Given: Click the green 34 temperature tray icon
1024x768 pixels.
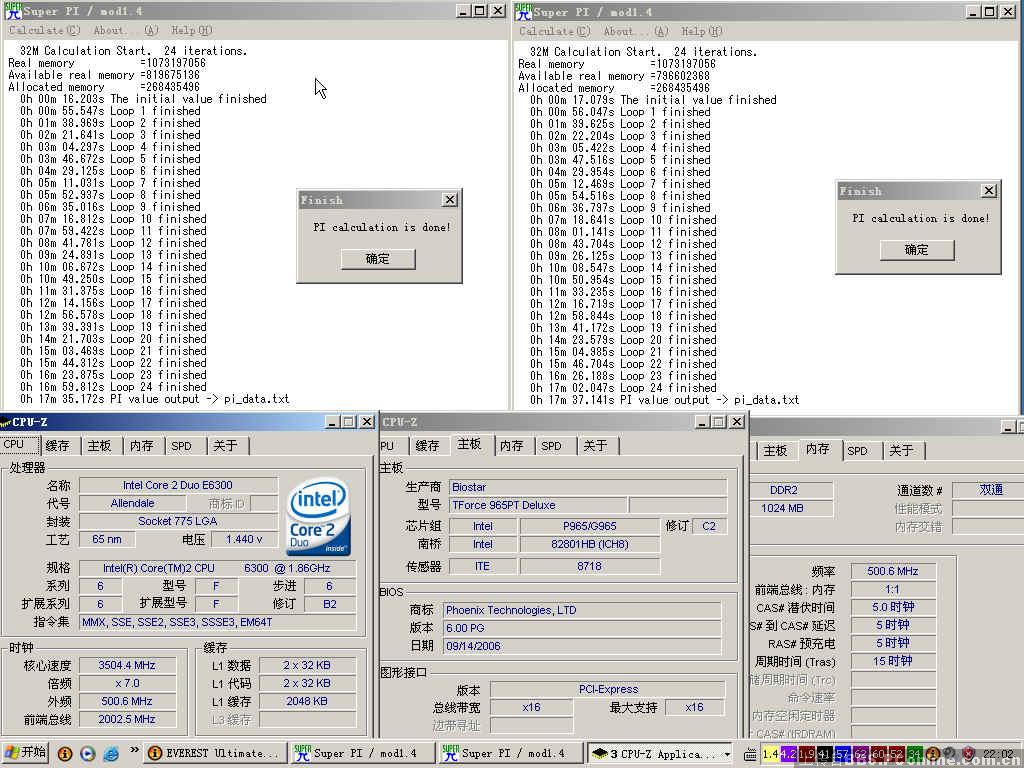Looking at the screenshot, I should click(914, 754).
